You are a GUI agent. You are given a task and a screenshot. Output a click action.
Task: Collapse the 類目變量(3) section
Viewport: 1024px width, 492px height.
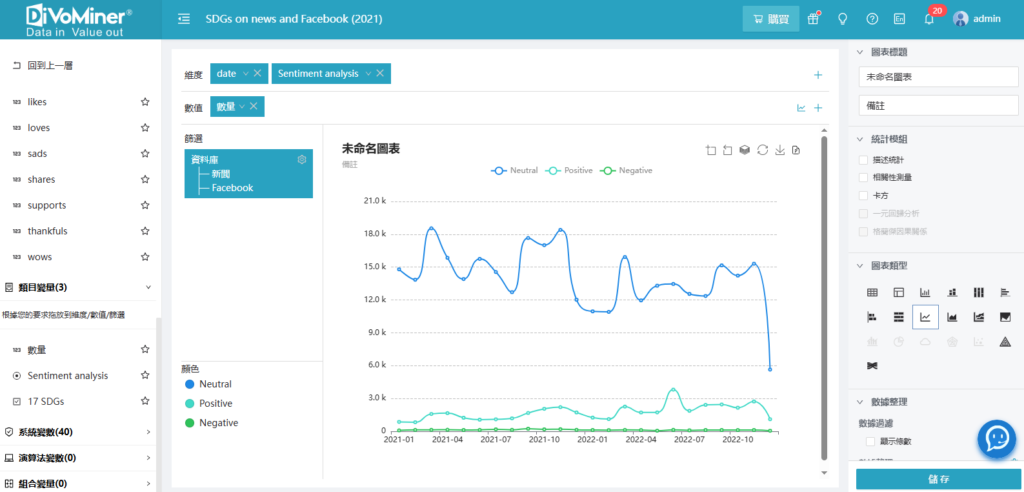point(148,287)
